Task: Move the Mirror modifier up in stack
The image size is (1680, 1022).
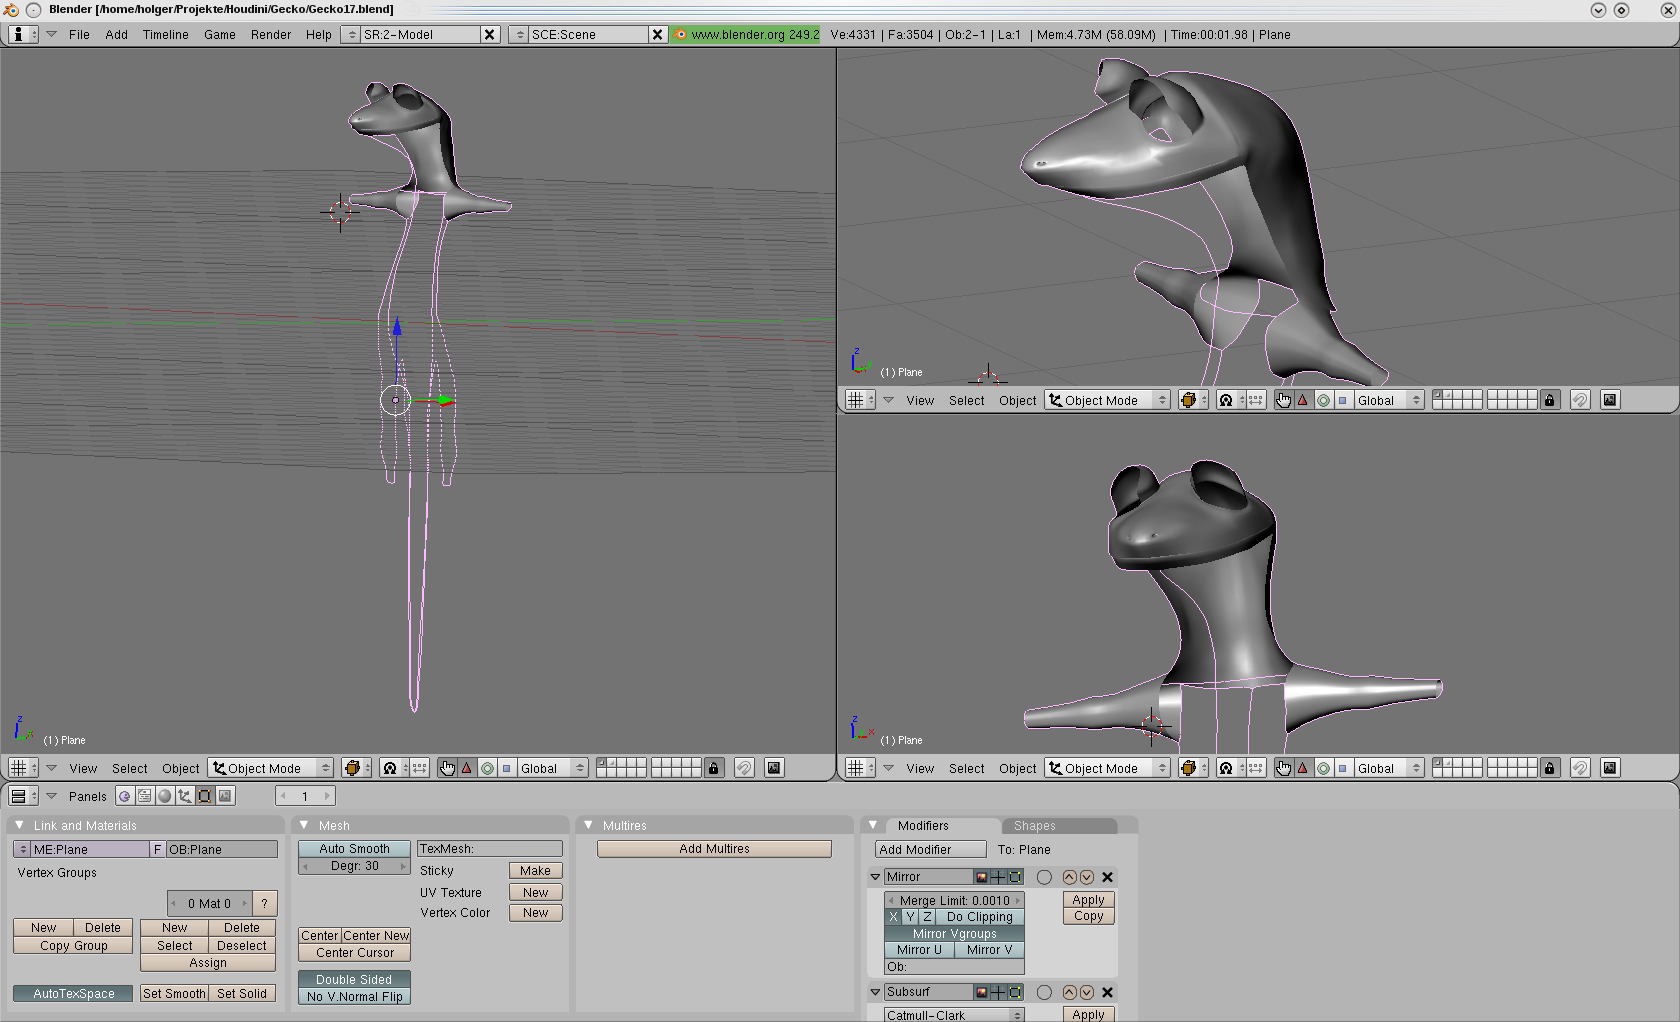Action: pyautogui.click(x=1070, y=877)
